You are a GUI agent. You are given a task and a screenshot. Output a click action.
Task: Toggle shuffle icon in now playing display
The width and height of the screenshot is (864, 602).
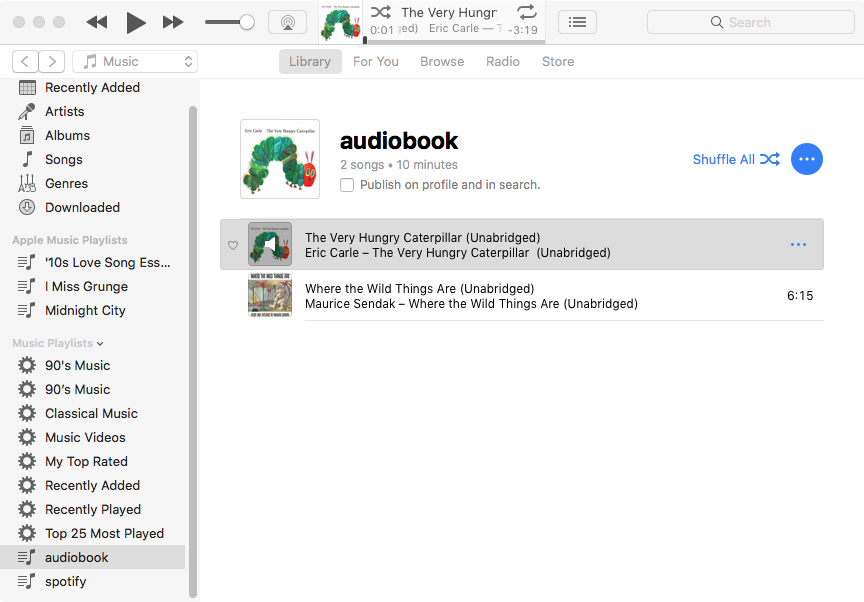tap(381, 12)
